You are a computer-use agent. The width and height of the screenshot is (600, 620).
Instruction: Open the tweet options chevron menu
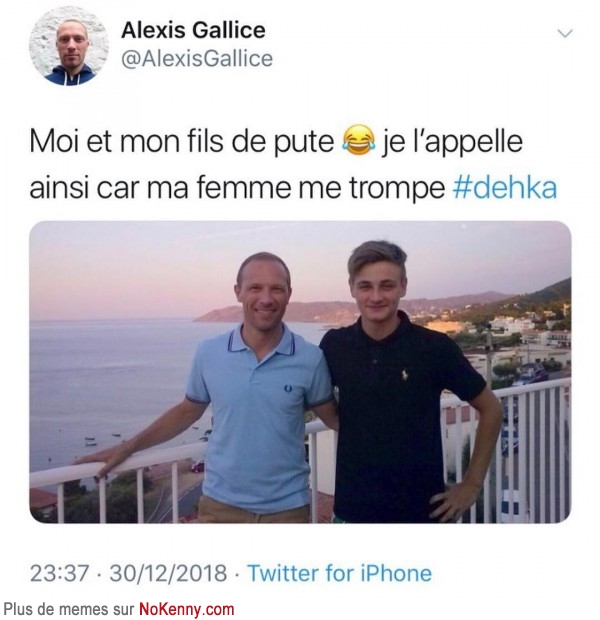tap(565, 33)
